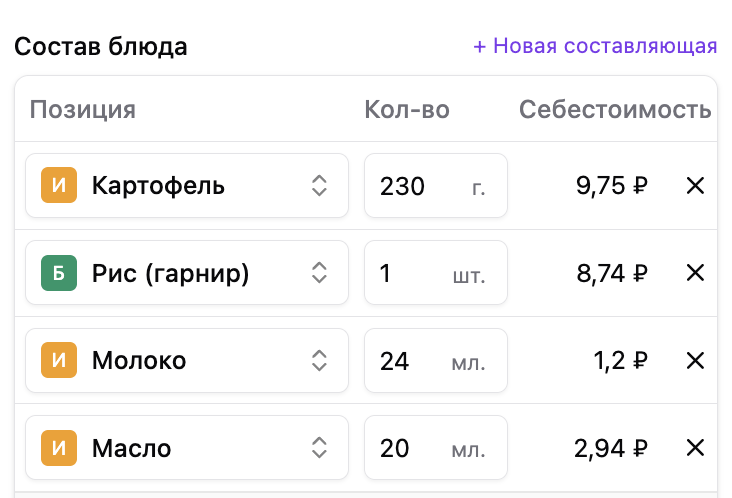This screenshot has width=732, height=498.
Task: Open the Картофель position dropdown chevrons
Action: coord(319,186)
